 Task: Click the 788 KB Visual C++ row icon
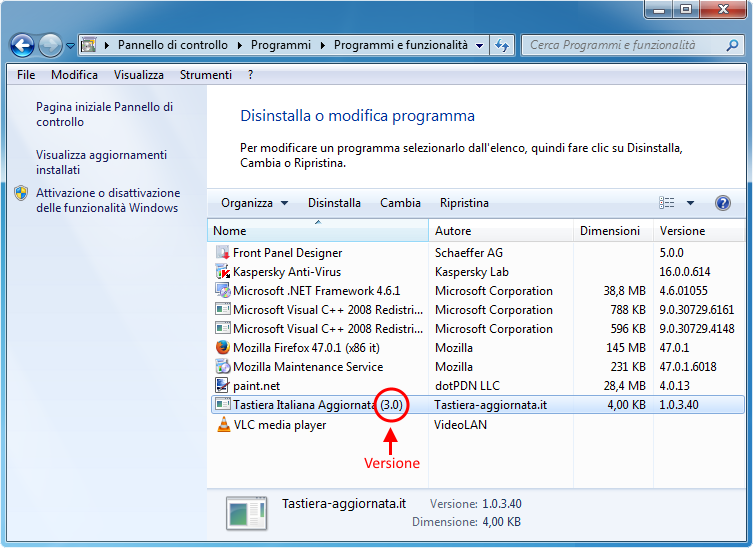pos(222,309)
